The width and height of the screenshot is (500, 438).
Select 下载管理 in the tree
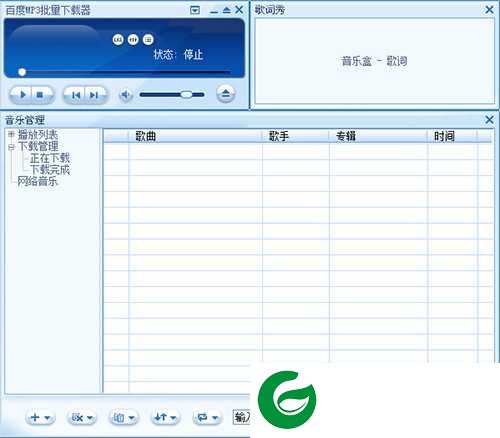coord(38,146)
